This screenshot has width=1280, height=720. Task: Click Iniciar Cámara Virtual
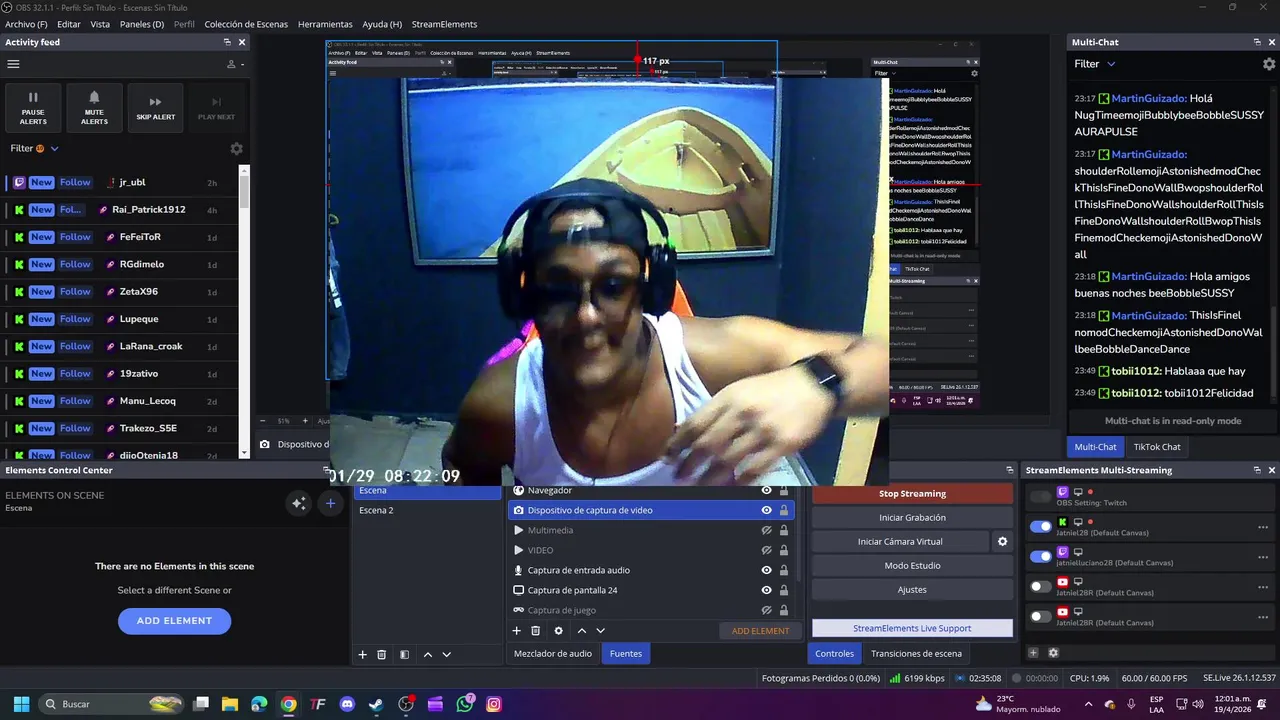click(900, 542)
